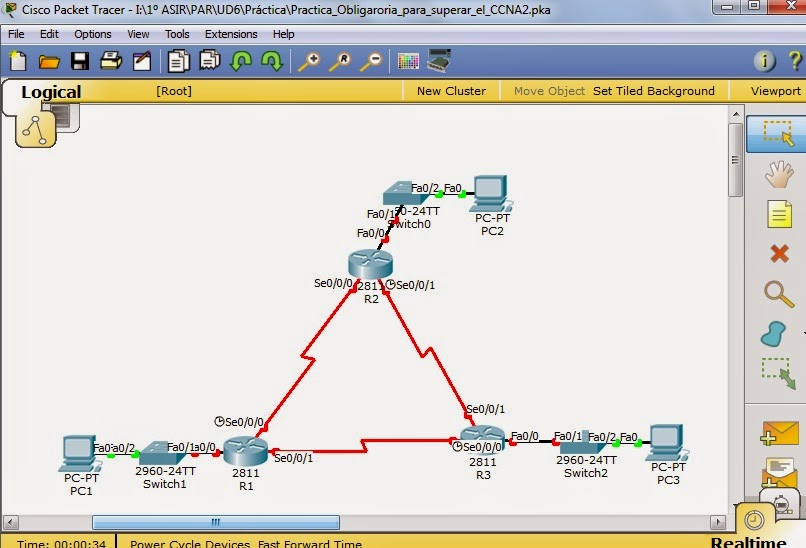Click the Print icon
The width and height of the screenshot is (806, 548).
pyautogui.click(x=111, y=61)
